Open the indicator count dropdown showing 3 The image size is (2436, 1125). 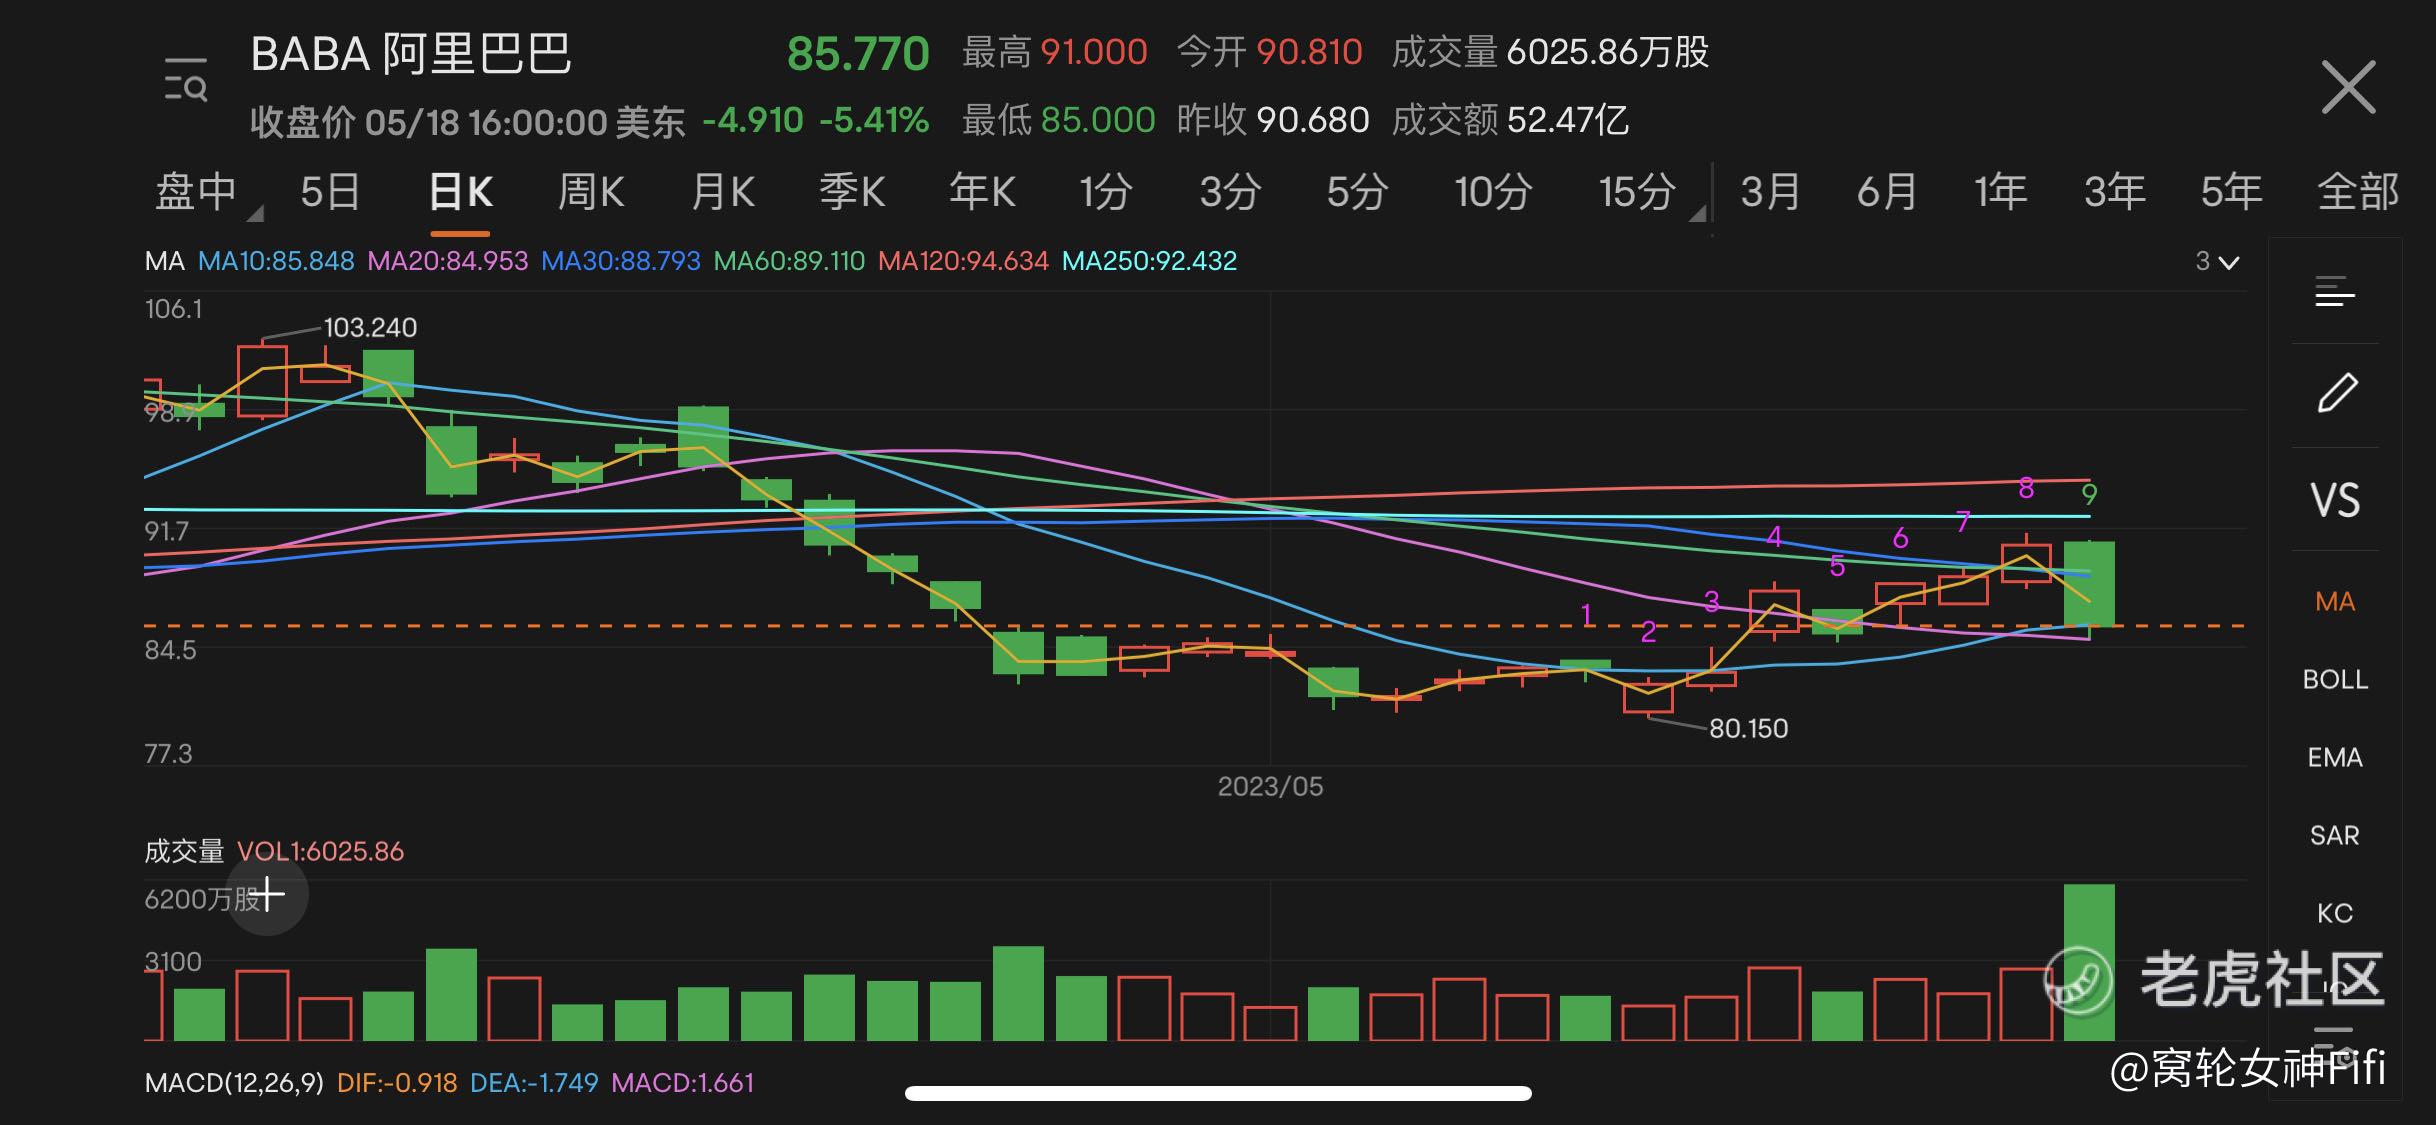[x=2217, y=262]
